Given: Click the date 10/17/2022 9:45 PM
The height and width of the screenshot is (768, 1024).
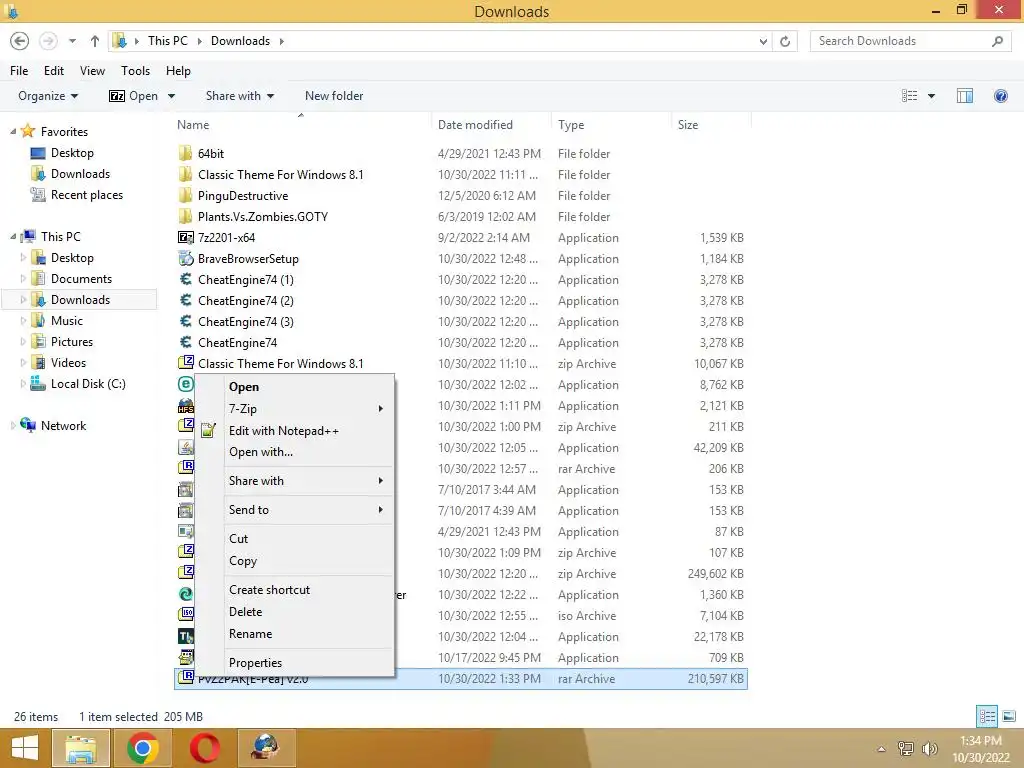Looking at the screenshot, I should pyautogui.click(x=489, y=658).
